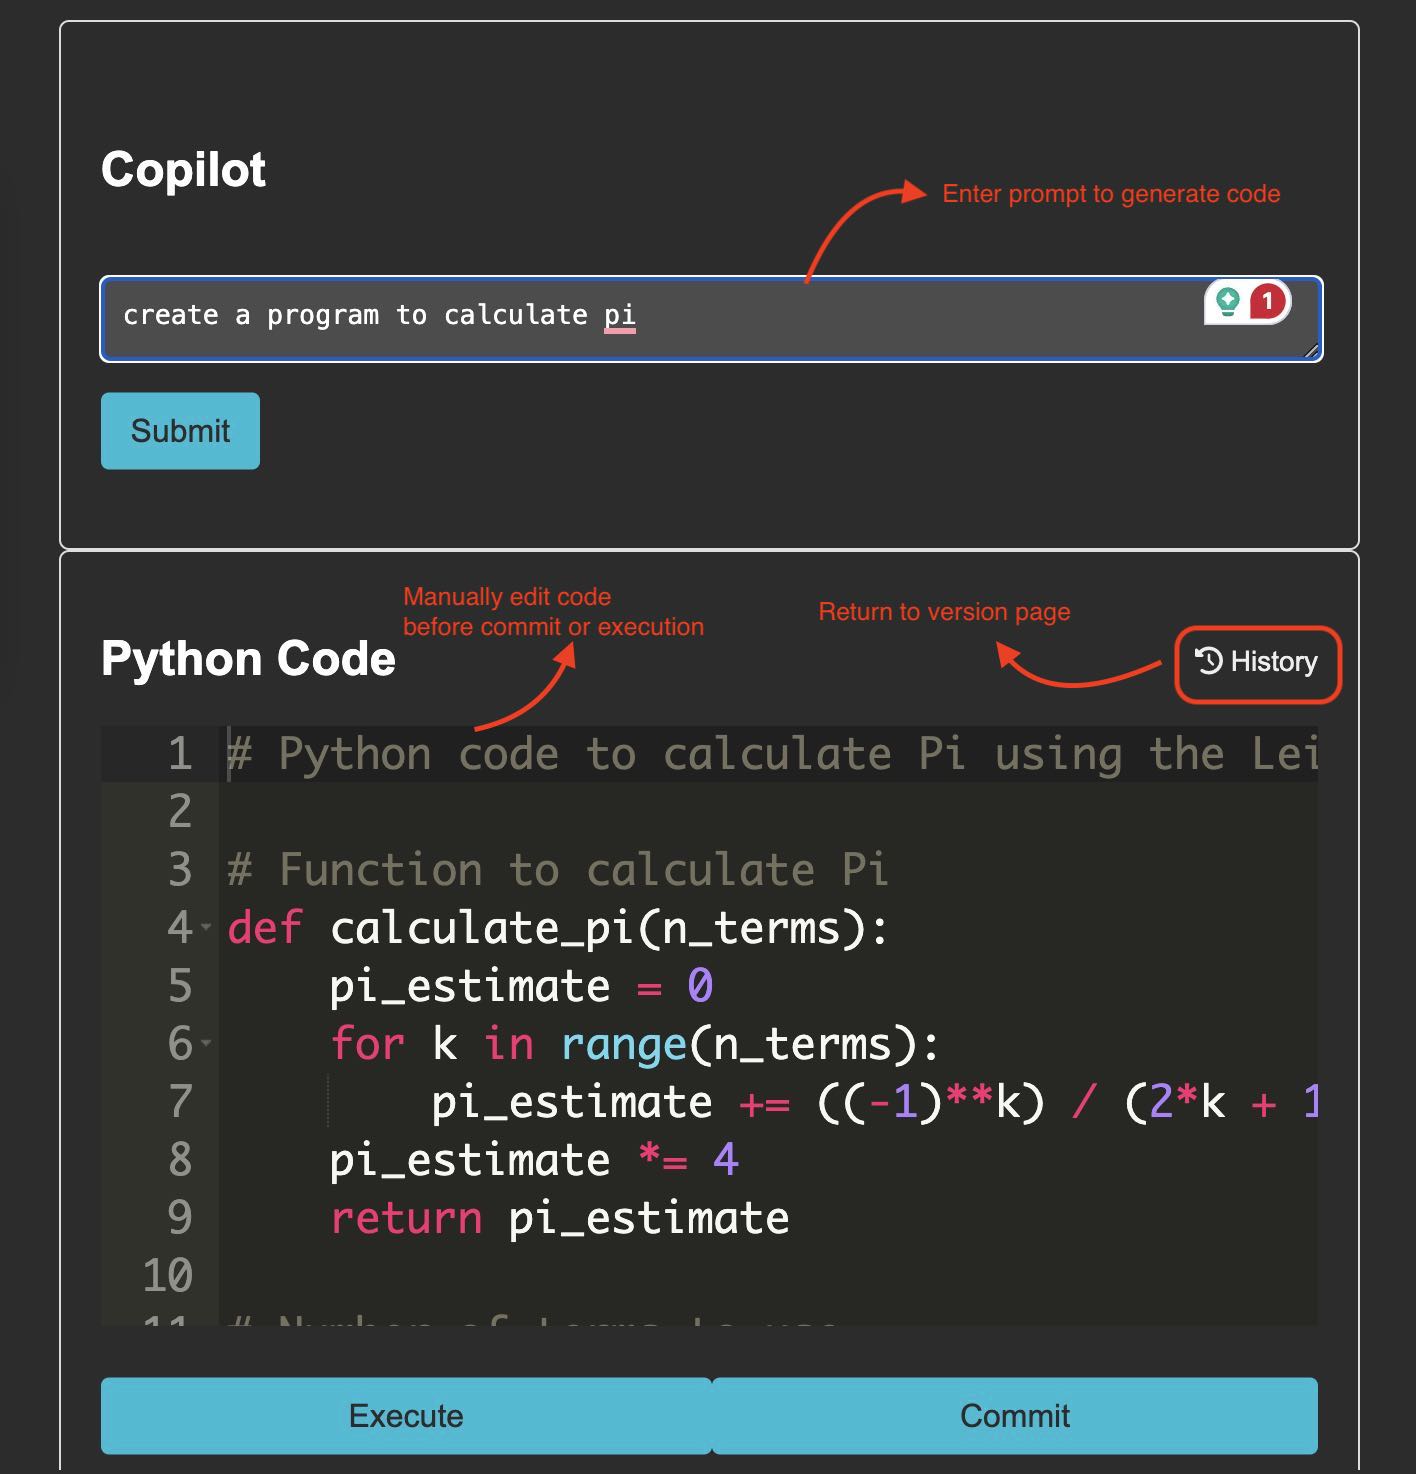This screenshot has width=1416, height=1474.
Task: Click the 'for k in range(n_terms):' line
Action: [635, 1044]
